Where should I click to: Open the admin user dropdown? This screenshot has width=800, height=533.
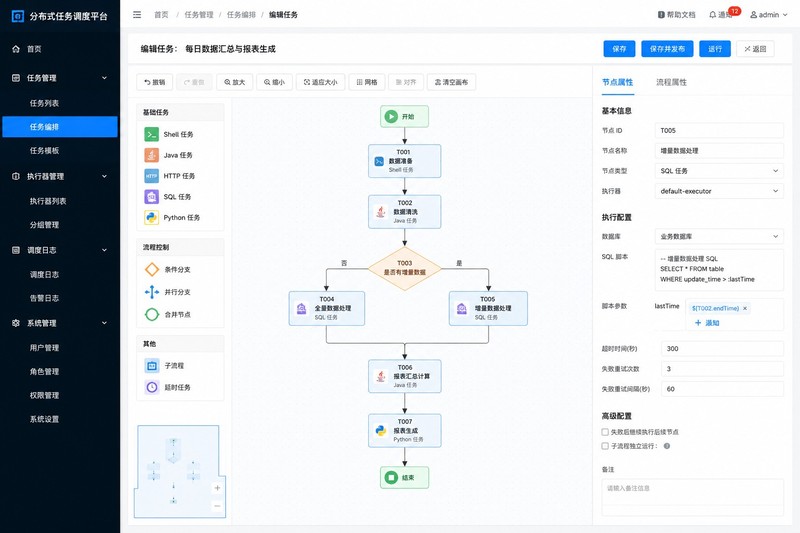(x=768, y=15)
